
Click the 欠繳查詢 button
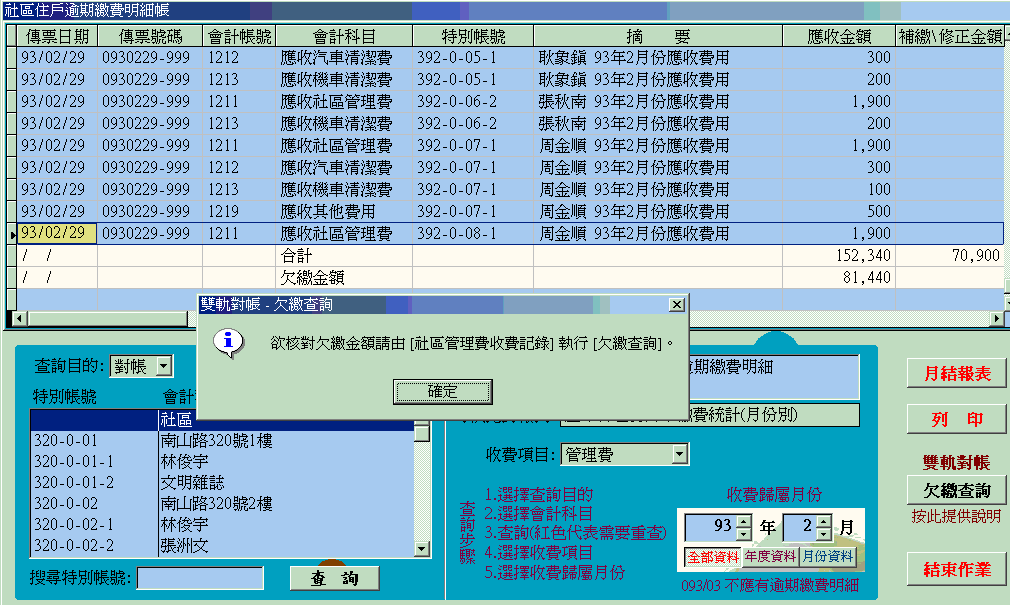click(x=957, y=491)
